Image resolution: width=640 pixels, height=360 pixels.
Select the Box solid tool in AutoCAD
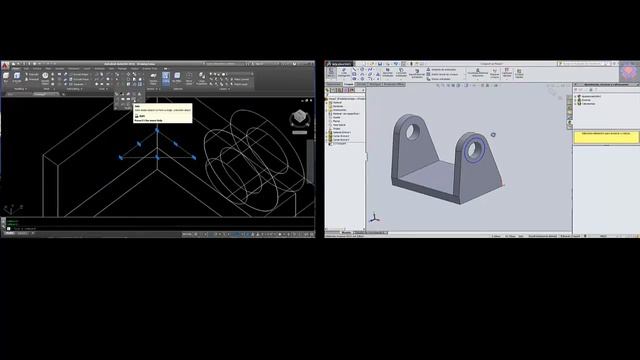click(x=5, y=78)
